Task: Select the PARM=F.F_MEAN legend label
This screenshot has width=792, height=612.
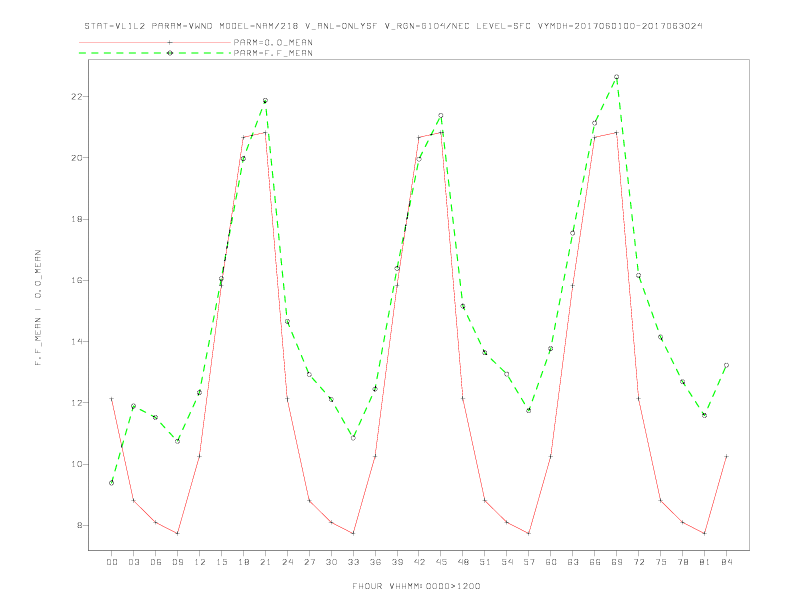Action: coord(273,53)
